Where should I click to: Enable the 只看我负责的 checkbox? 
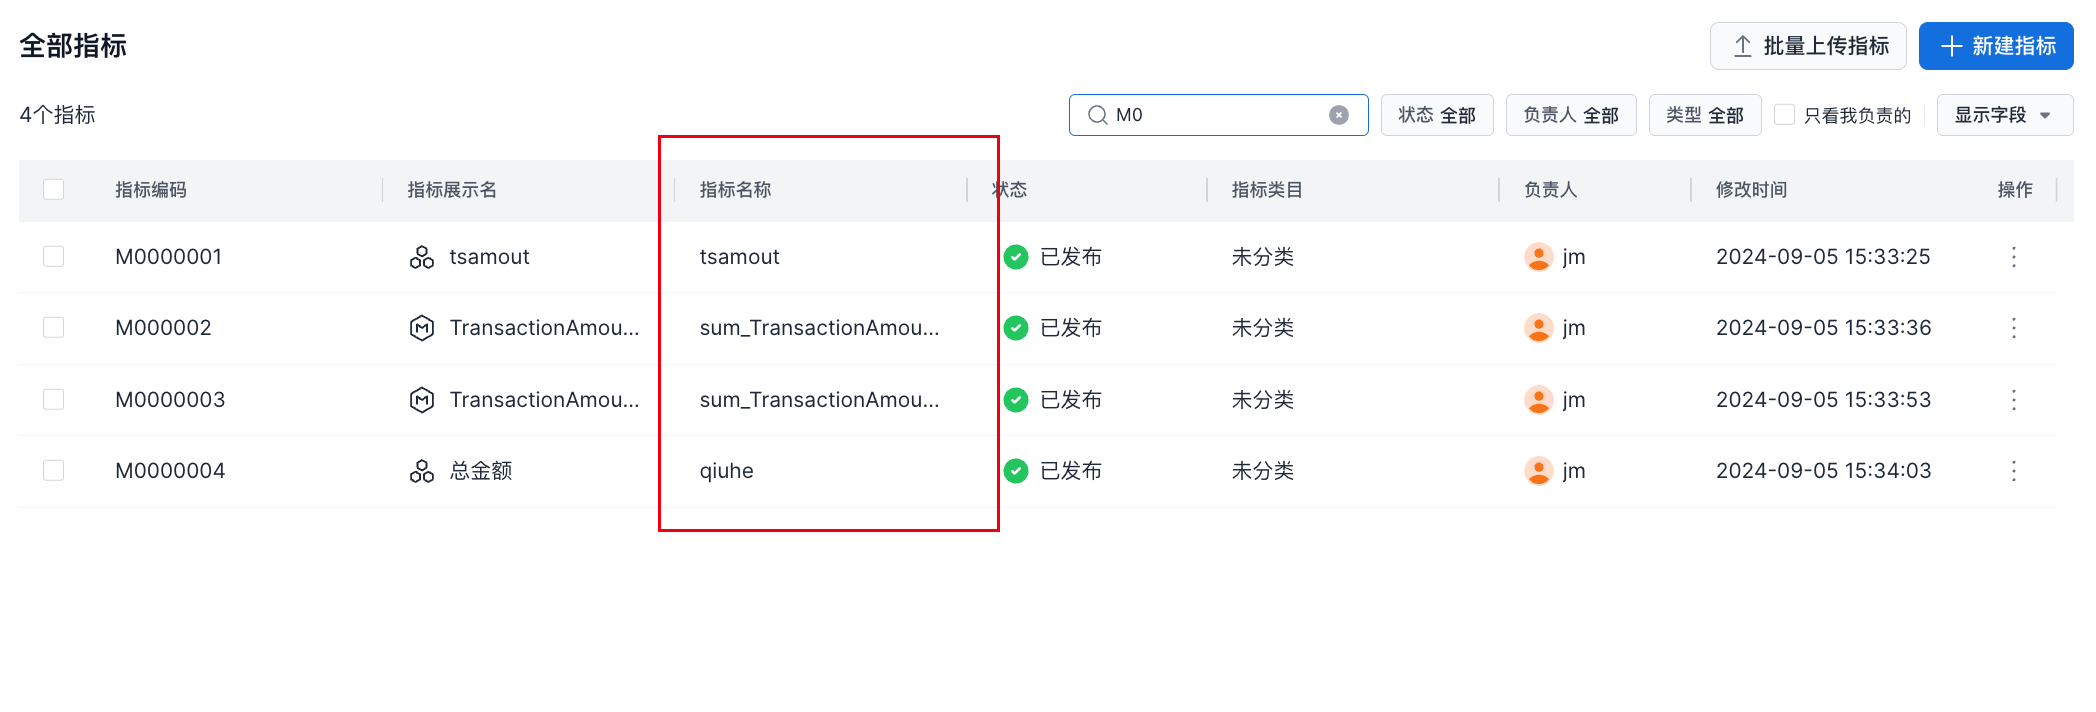pyautogui.click(x=1784, y=115)
